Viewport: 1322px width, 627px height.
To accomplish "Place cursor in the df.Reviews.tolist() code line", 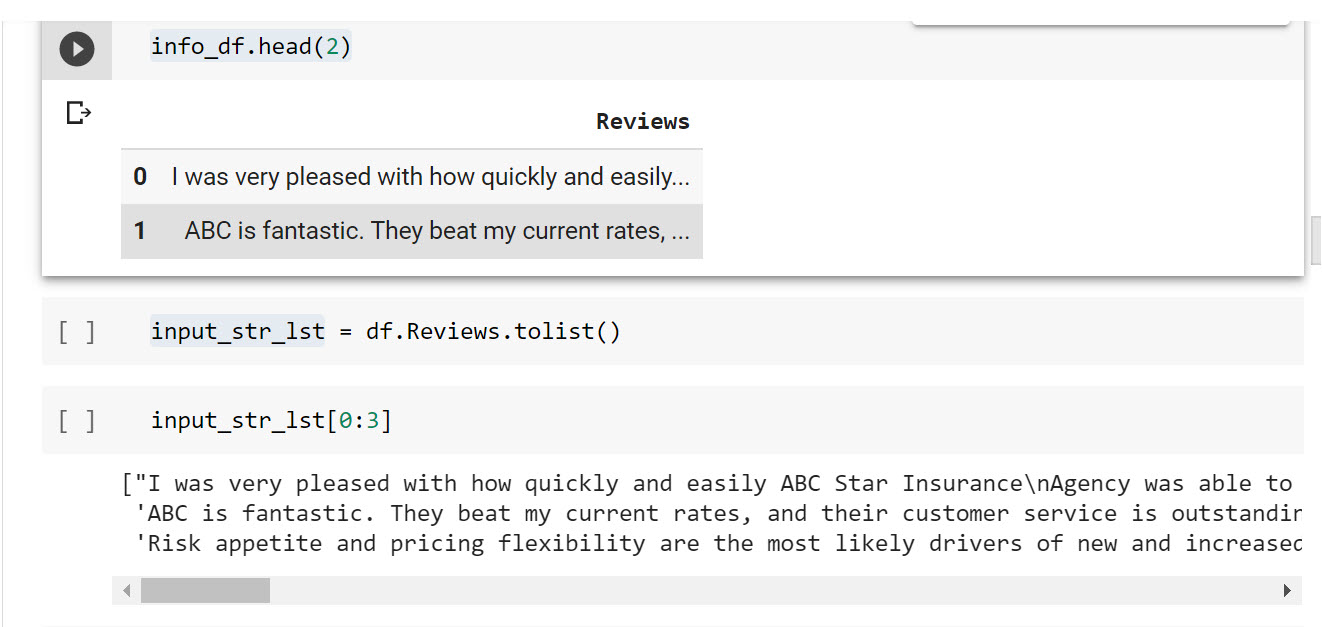I will [386, 331].
